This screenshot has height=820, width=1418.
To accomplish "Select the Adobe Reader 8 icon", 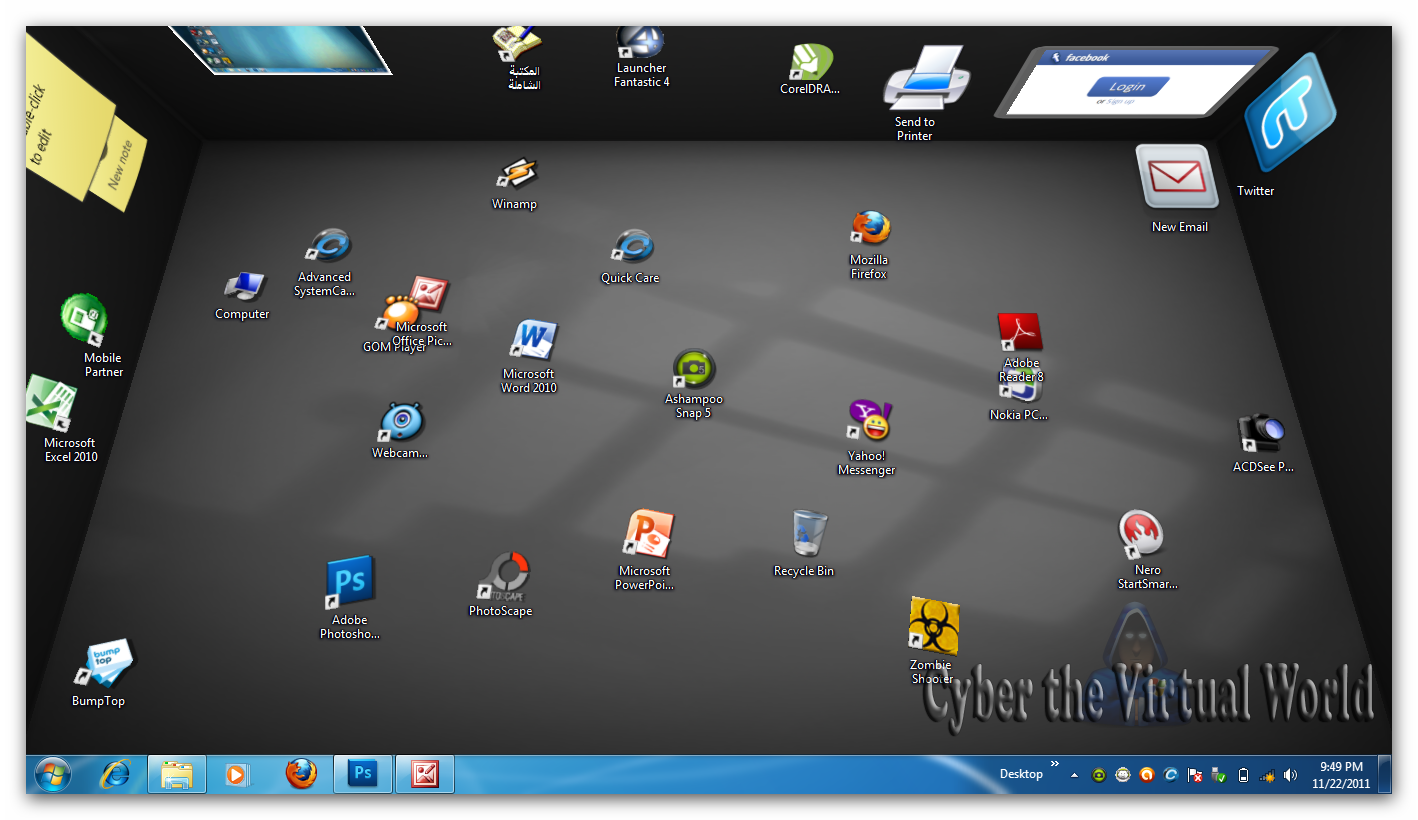I will tap(1020, 333).
